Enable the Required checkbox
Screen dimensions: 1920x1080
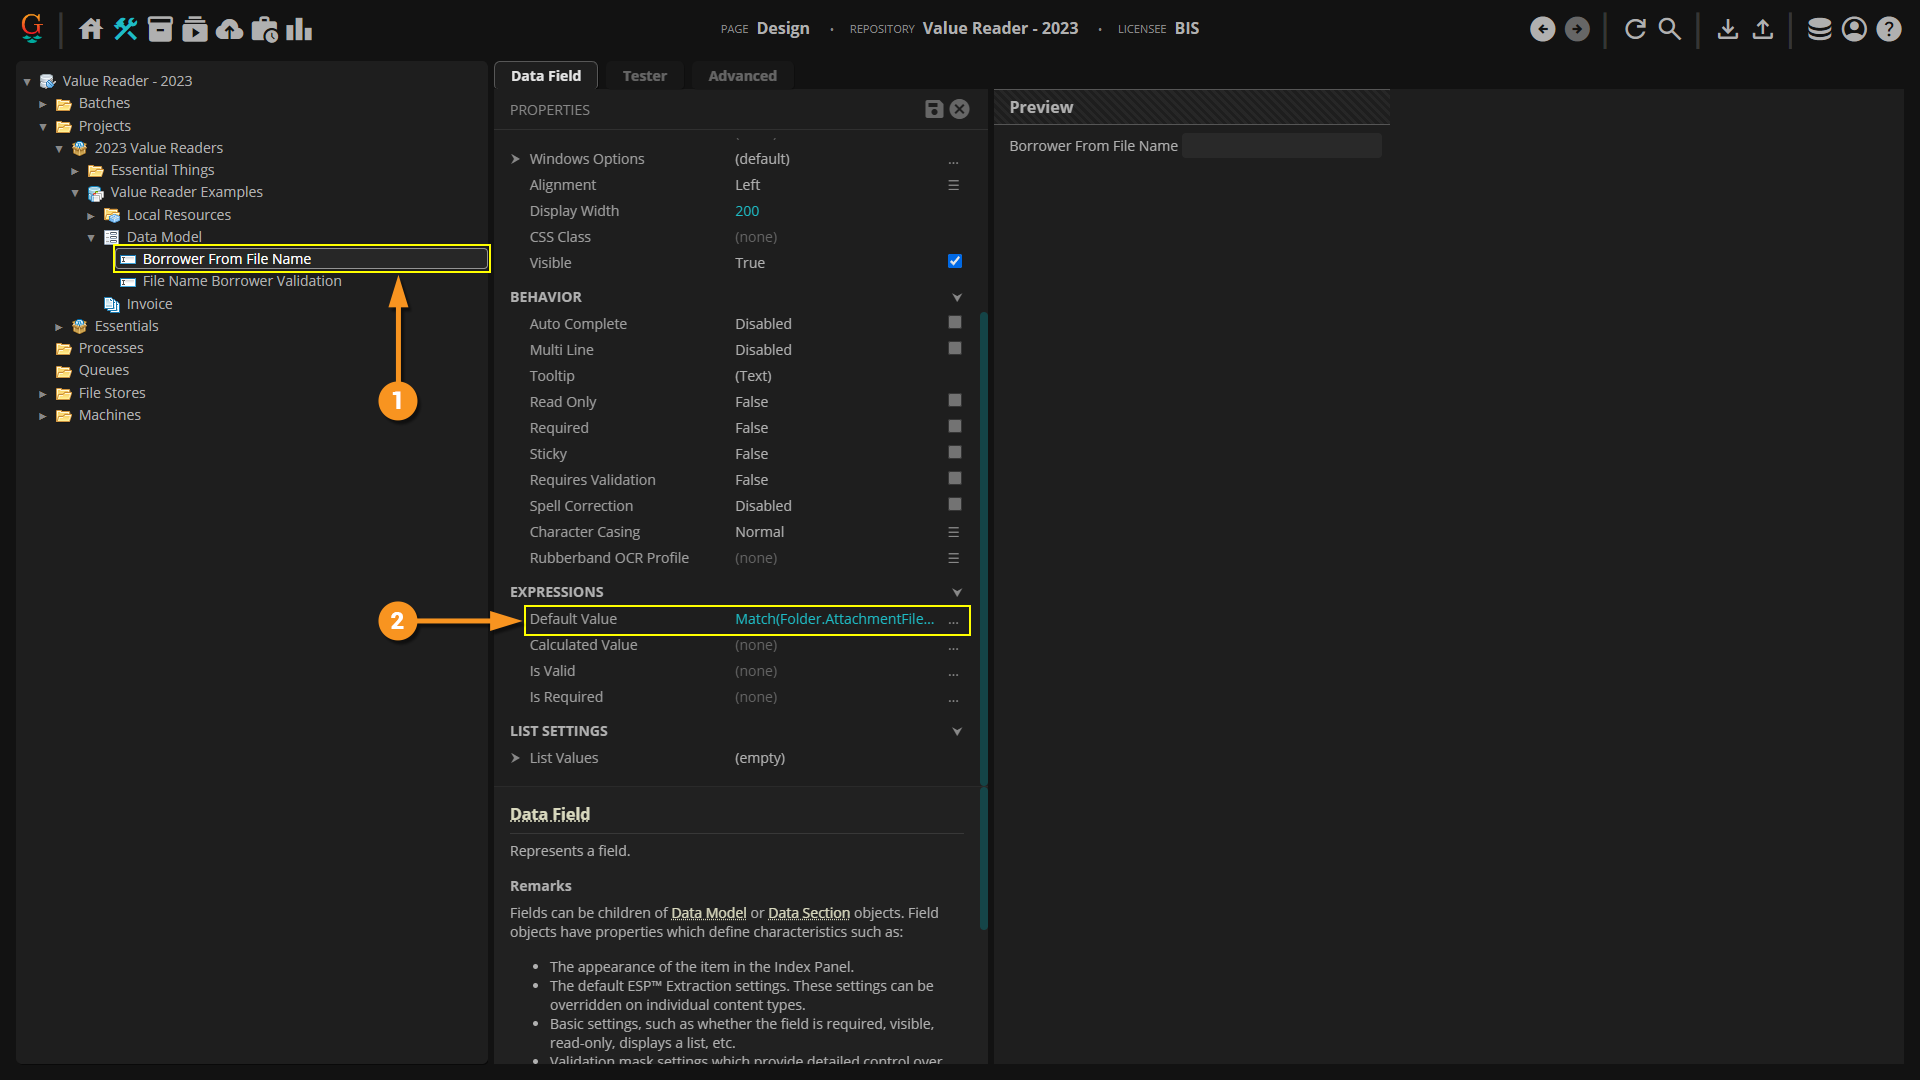click(955, 427)
